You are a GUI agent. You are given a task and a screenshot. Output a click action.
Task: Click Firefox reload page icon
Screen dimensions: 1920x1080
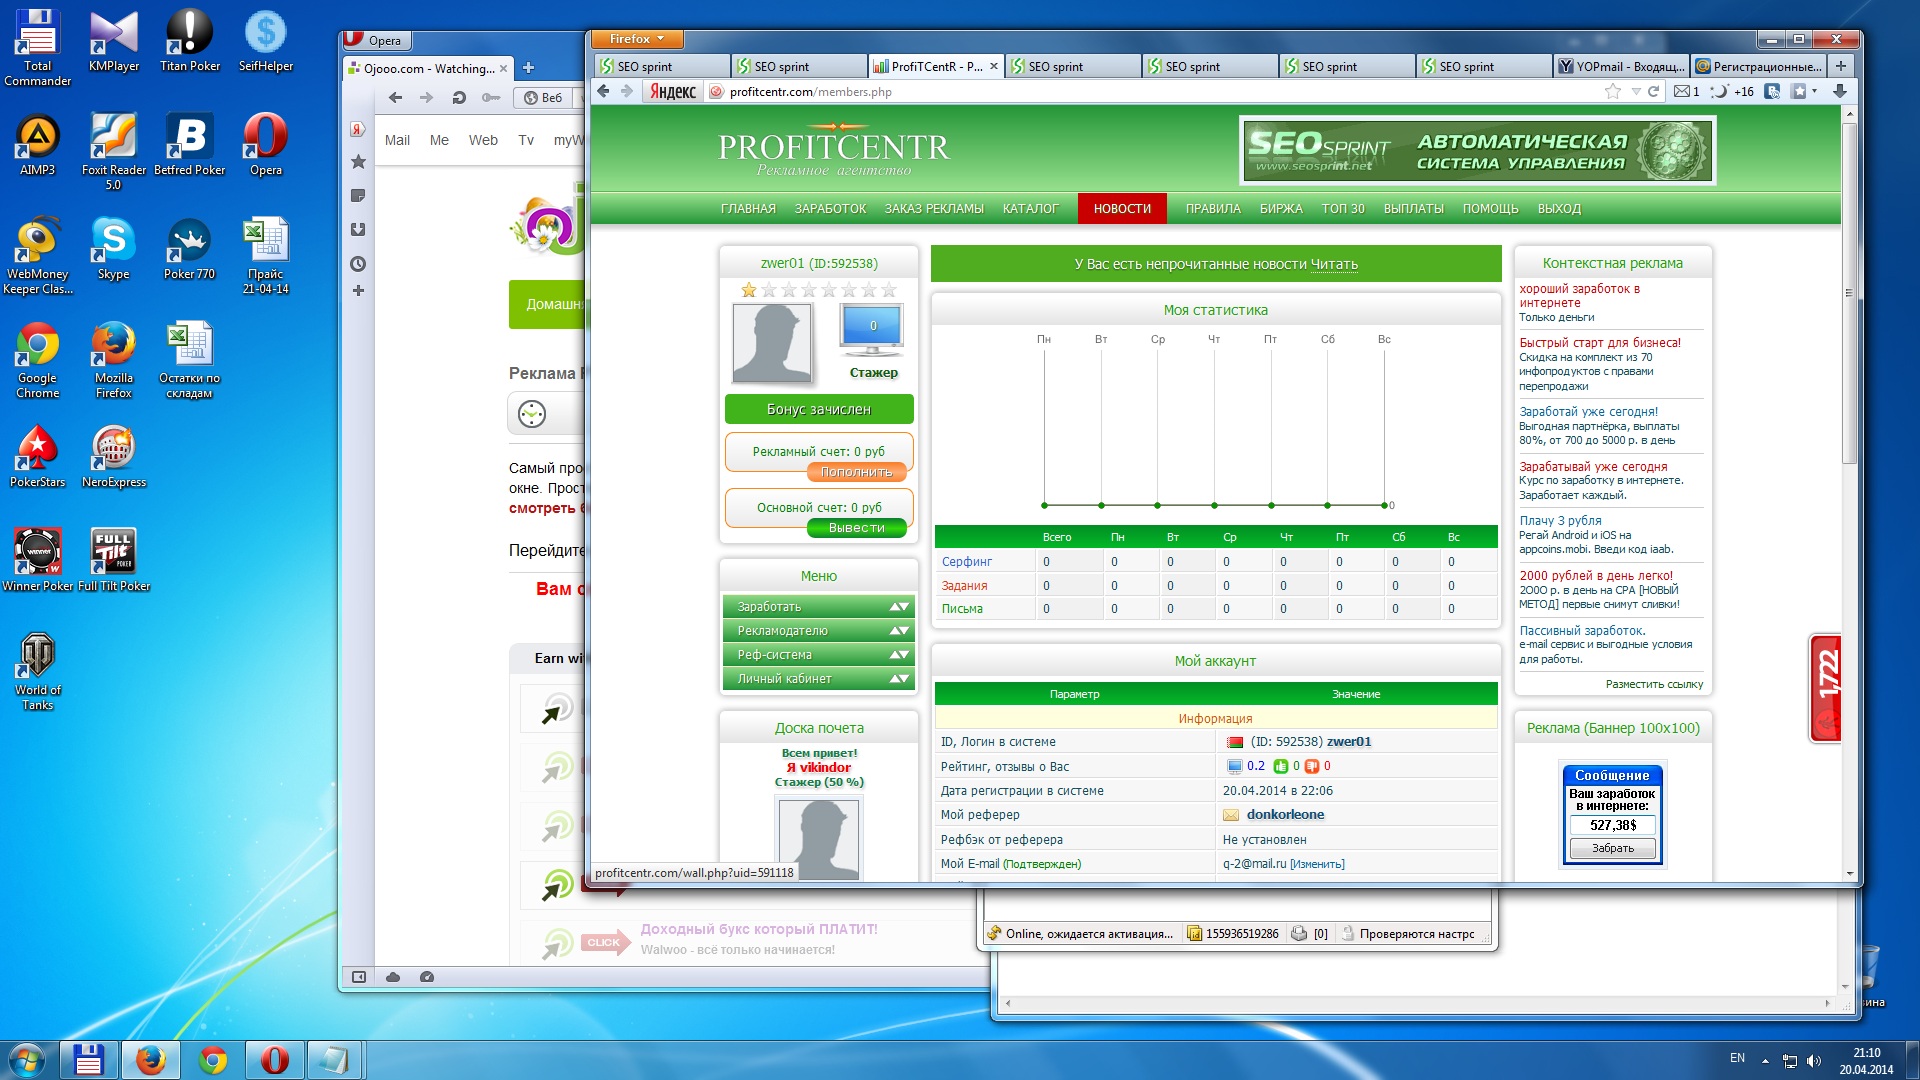1654,91
